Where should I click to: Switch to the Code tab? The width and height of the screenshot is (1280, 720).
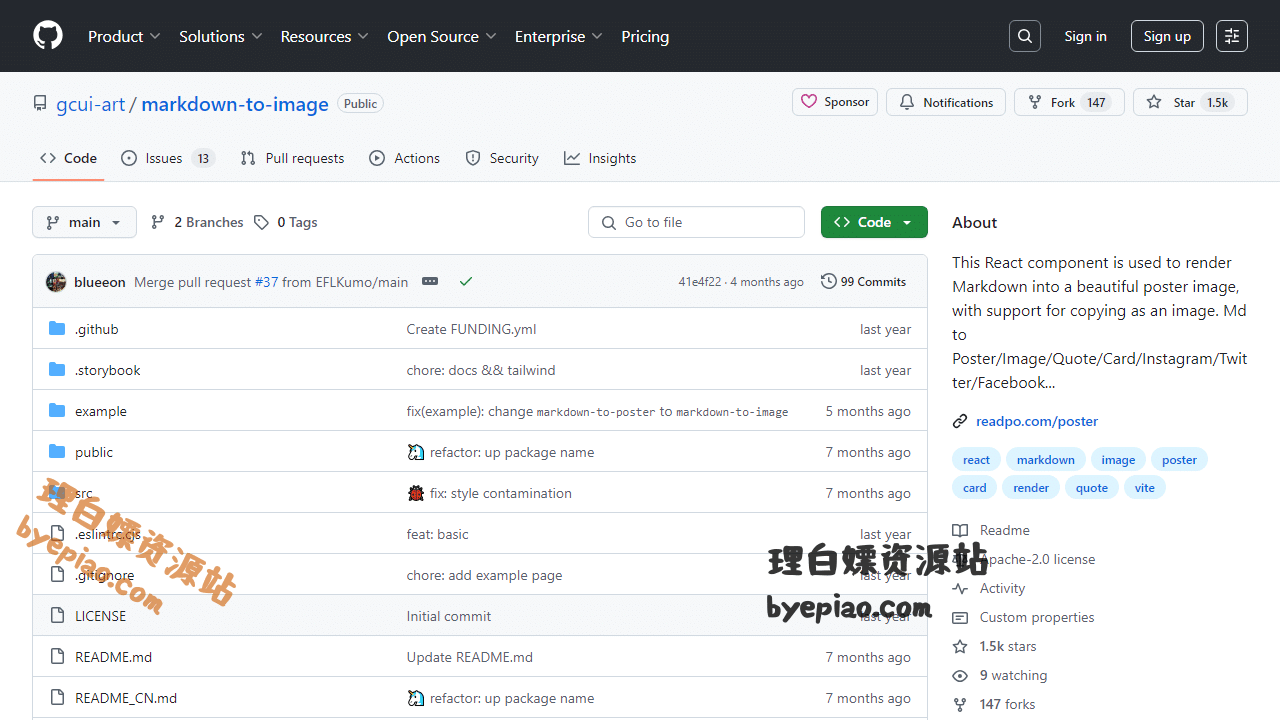(68, 158)
